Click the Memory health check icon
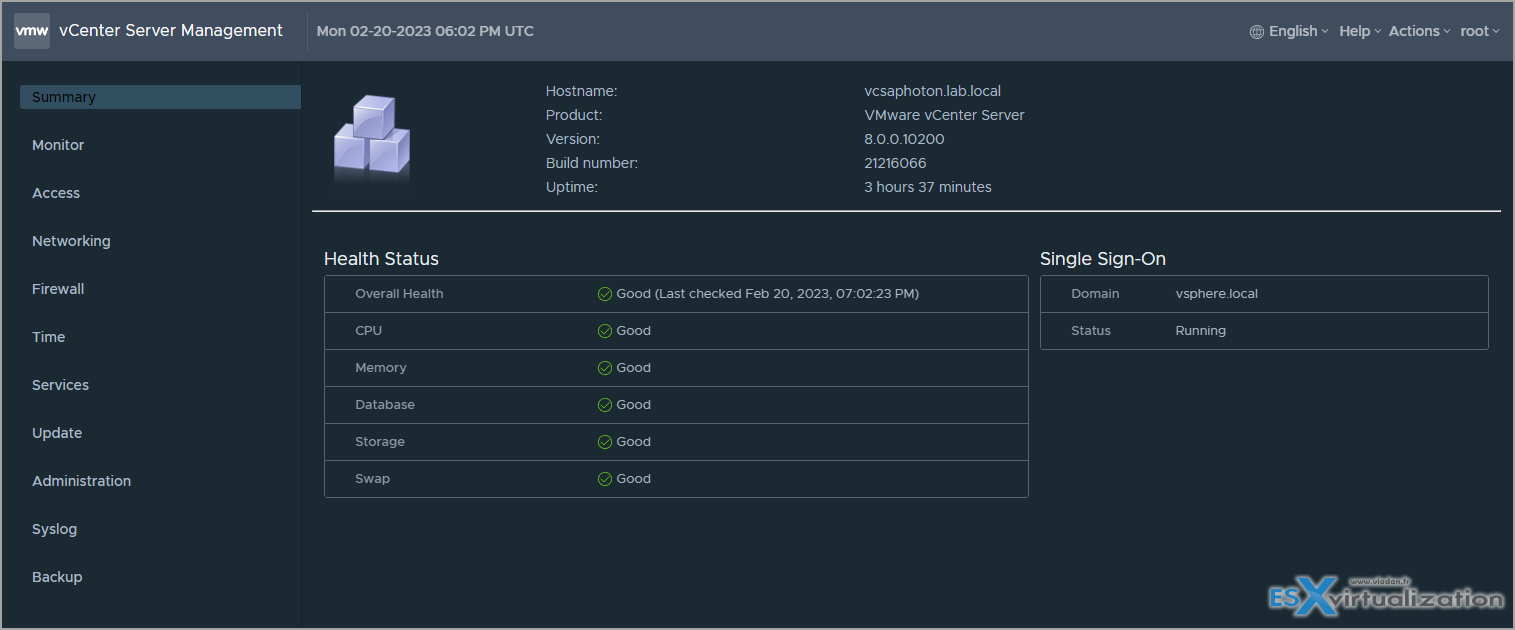The height and width of the screenshot is (630, 1515). click(x=604, y=368)
